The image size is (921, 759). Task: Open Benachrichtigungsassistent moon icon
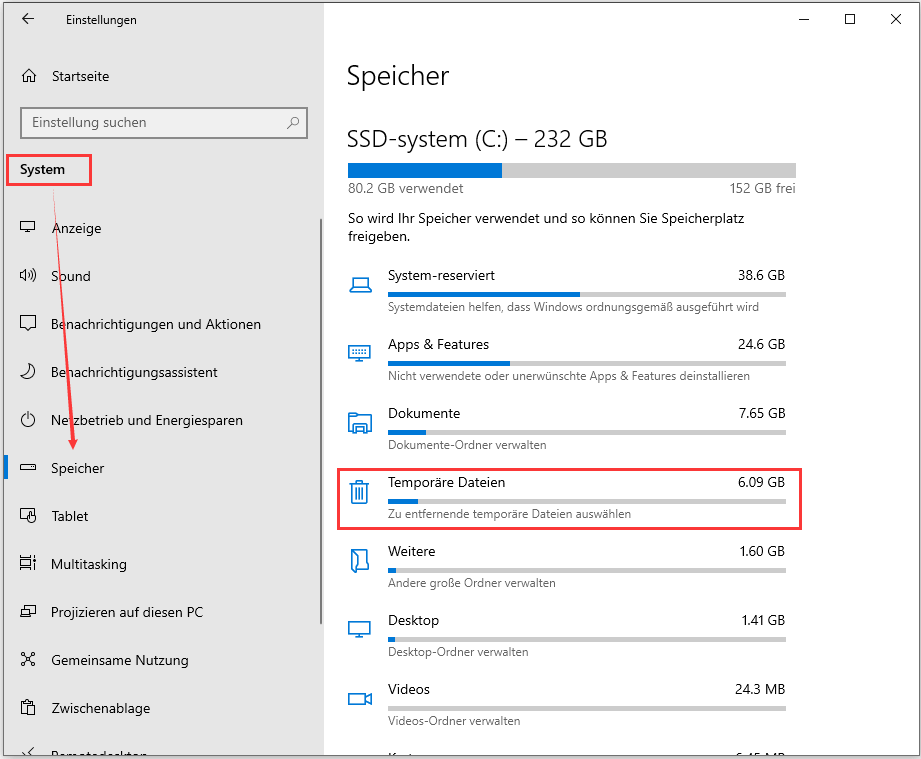pos(28,371)
